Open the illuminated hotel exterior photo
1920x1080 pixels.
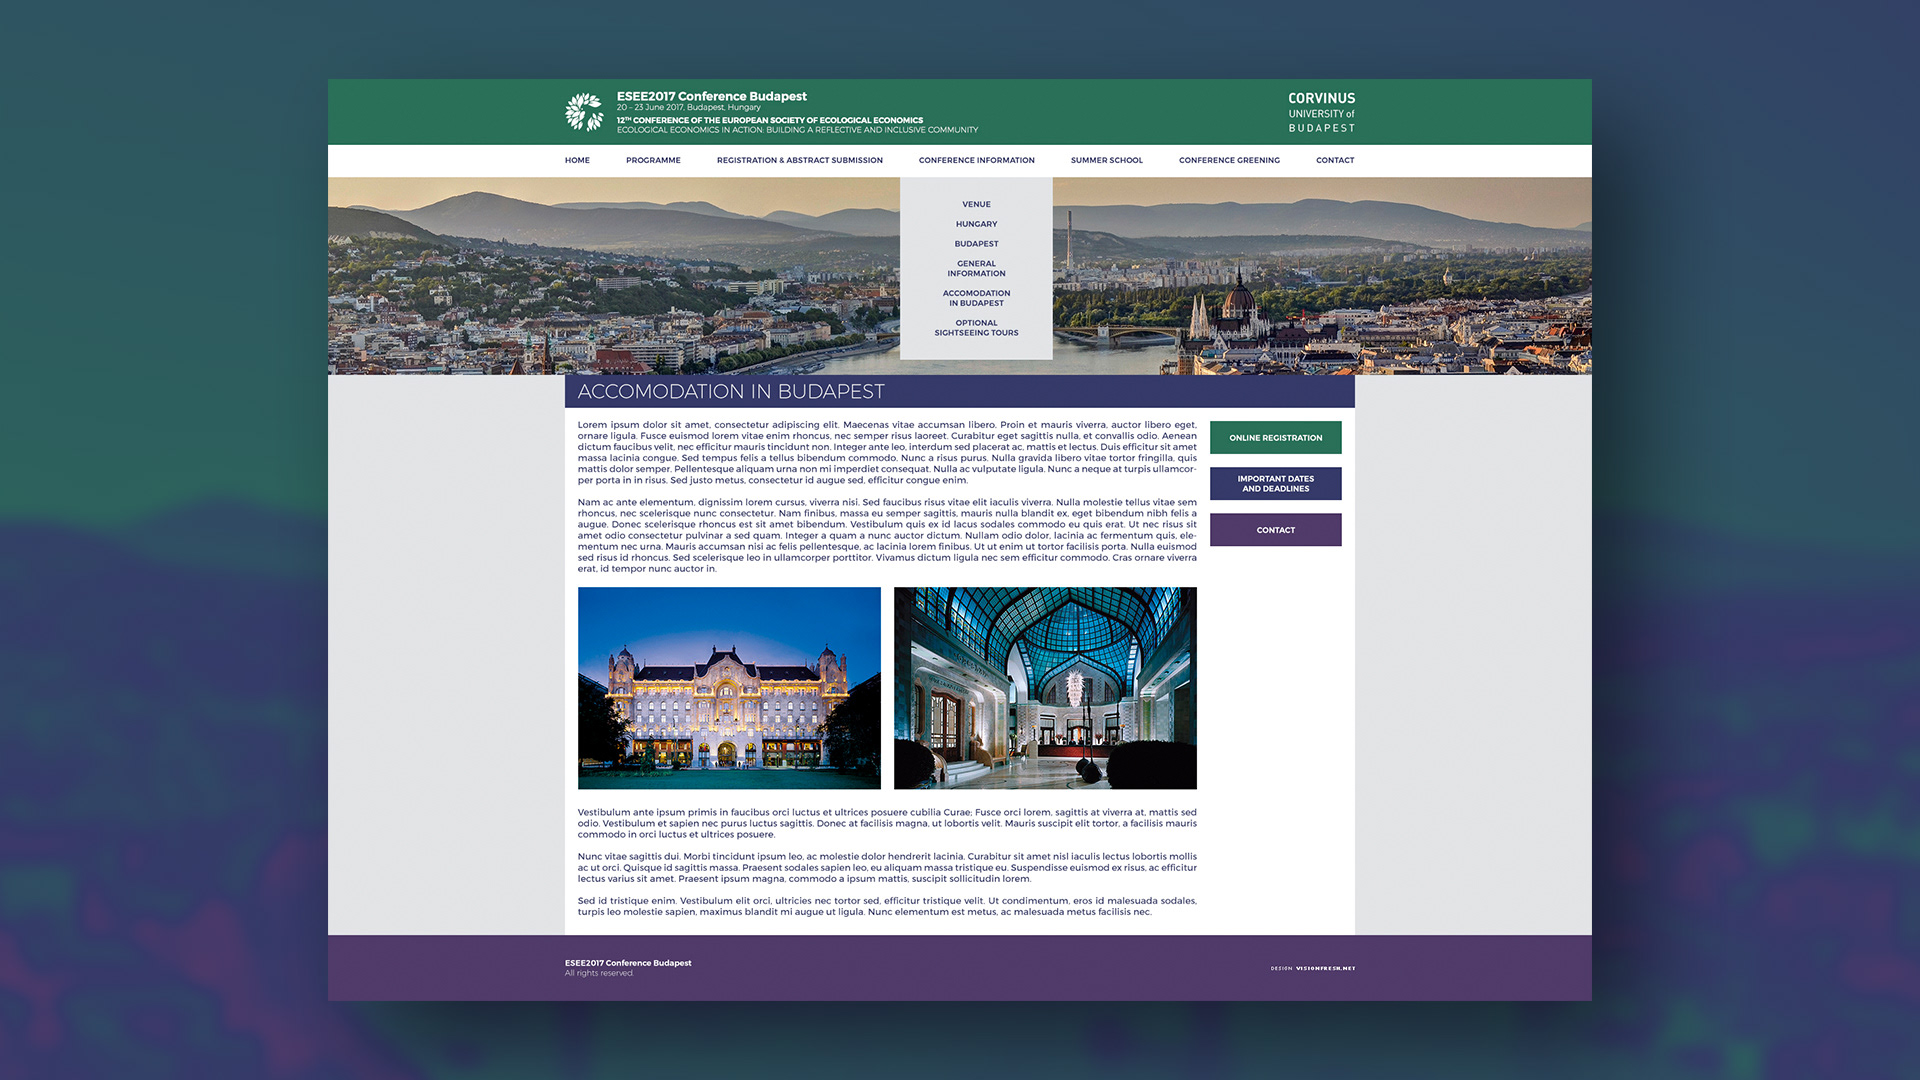(729, 688)
